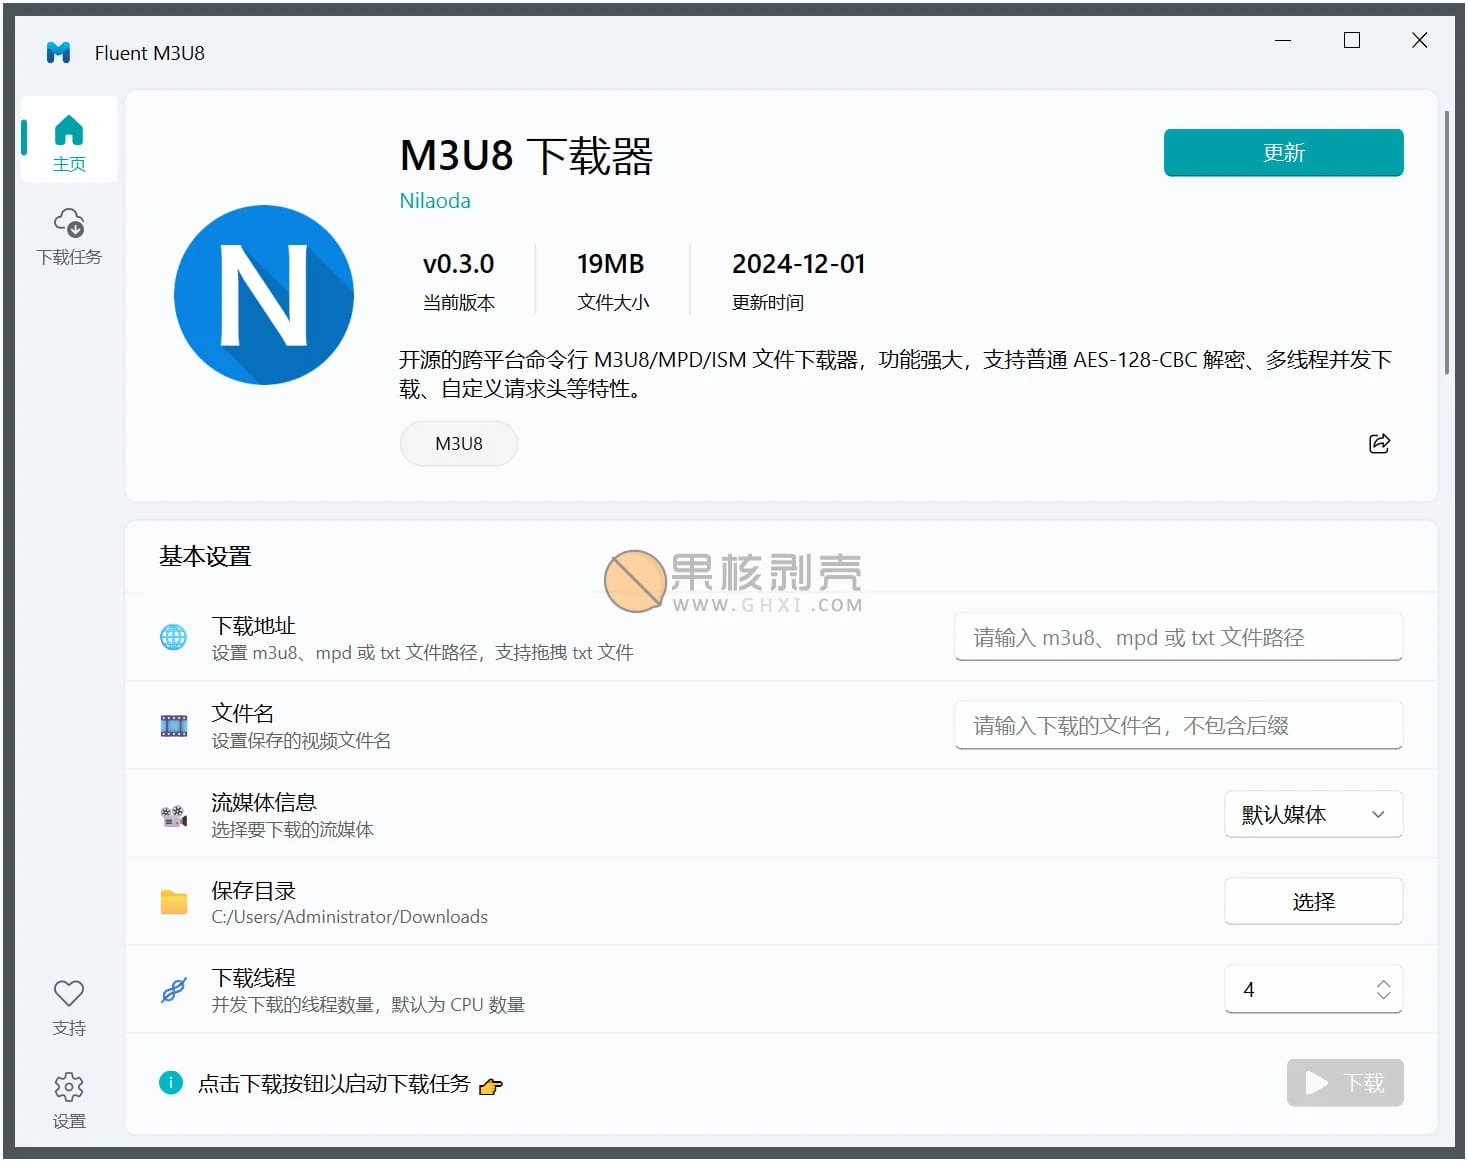
Task: Expand the 默认媒体 stream dropdown
Action: click(1312, 815)
